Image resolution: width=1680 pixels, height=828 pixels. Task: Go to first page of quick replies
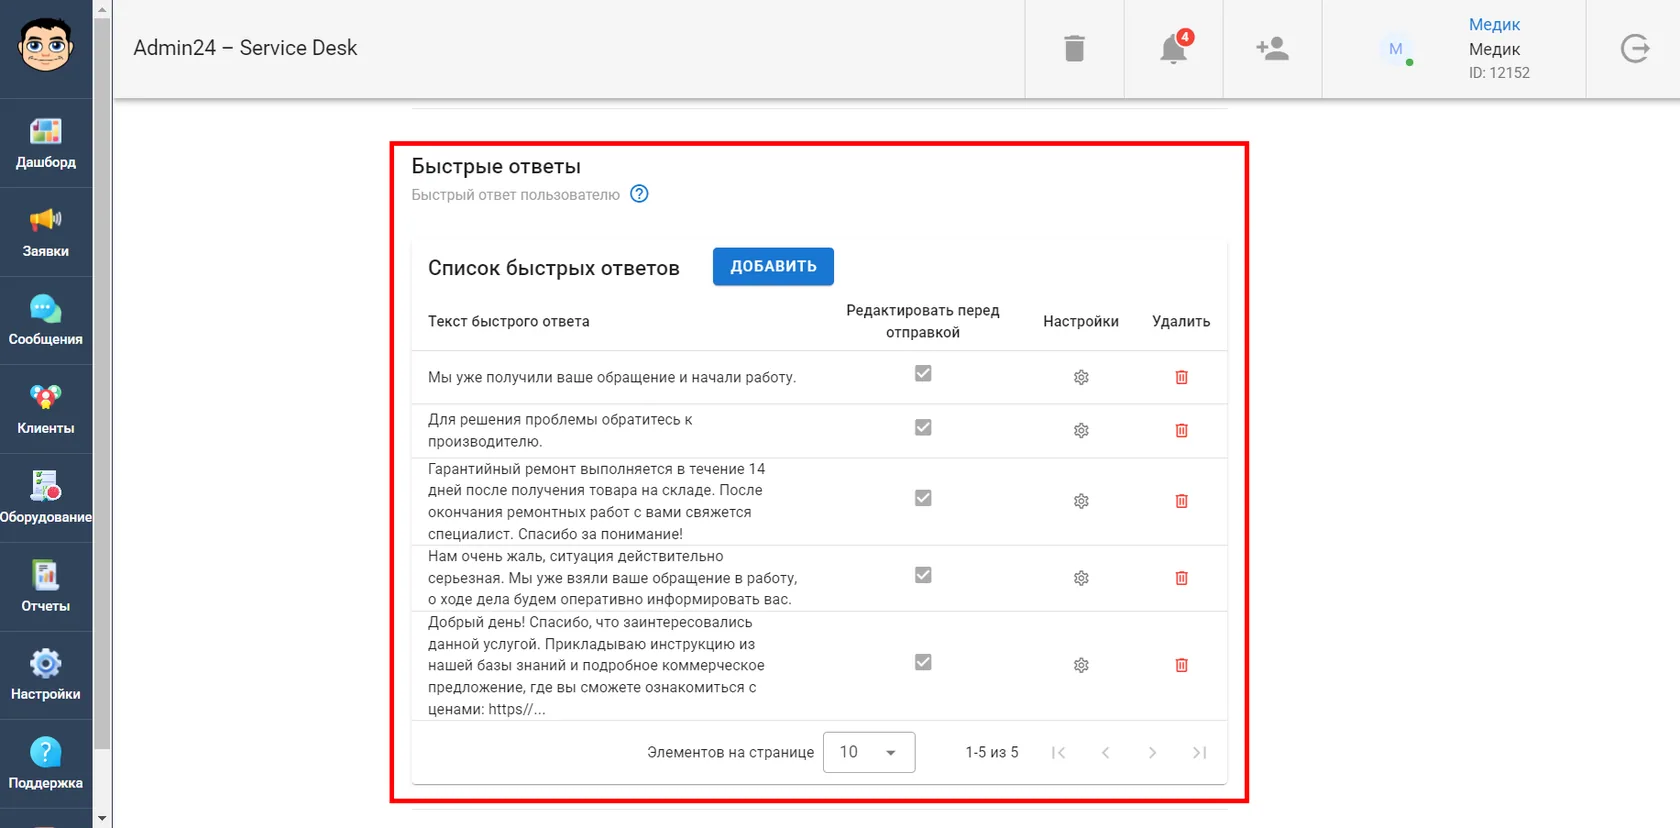click(1058, 752)
